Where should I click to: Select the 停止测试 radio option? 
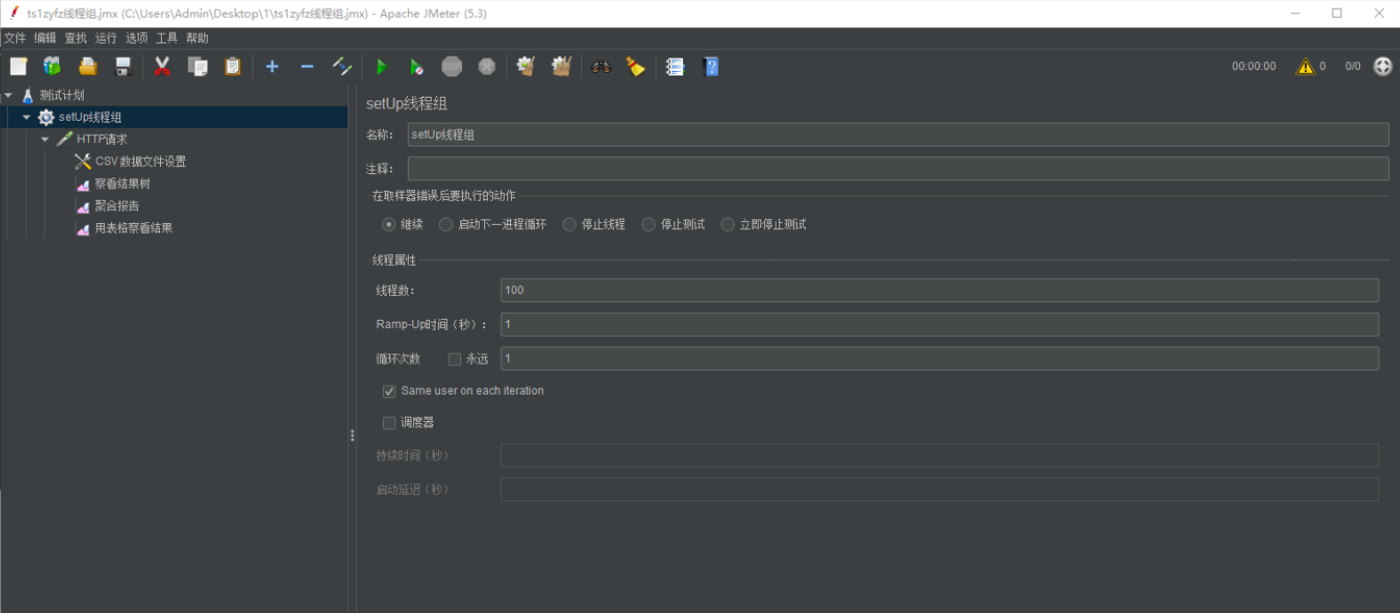648,224
